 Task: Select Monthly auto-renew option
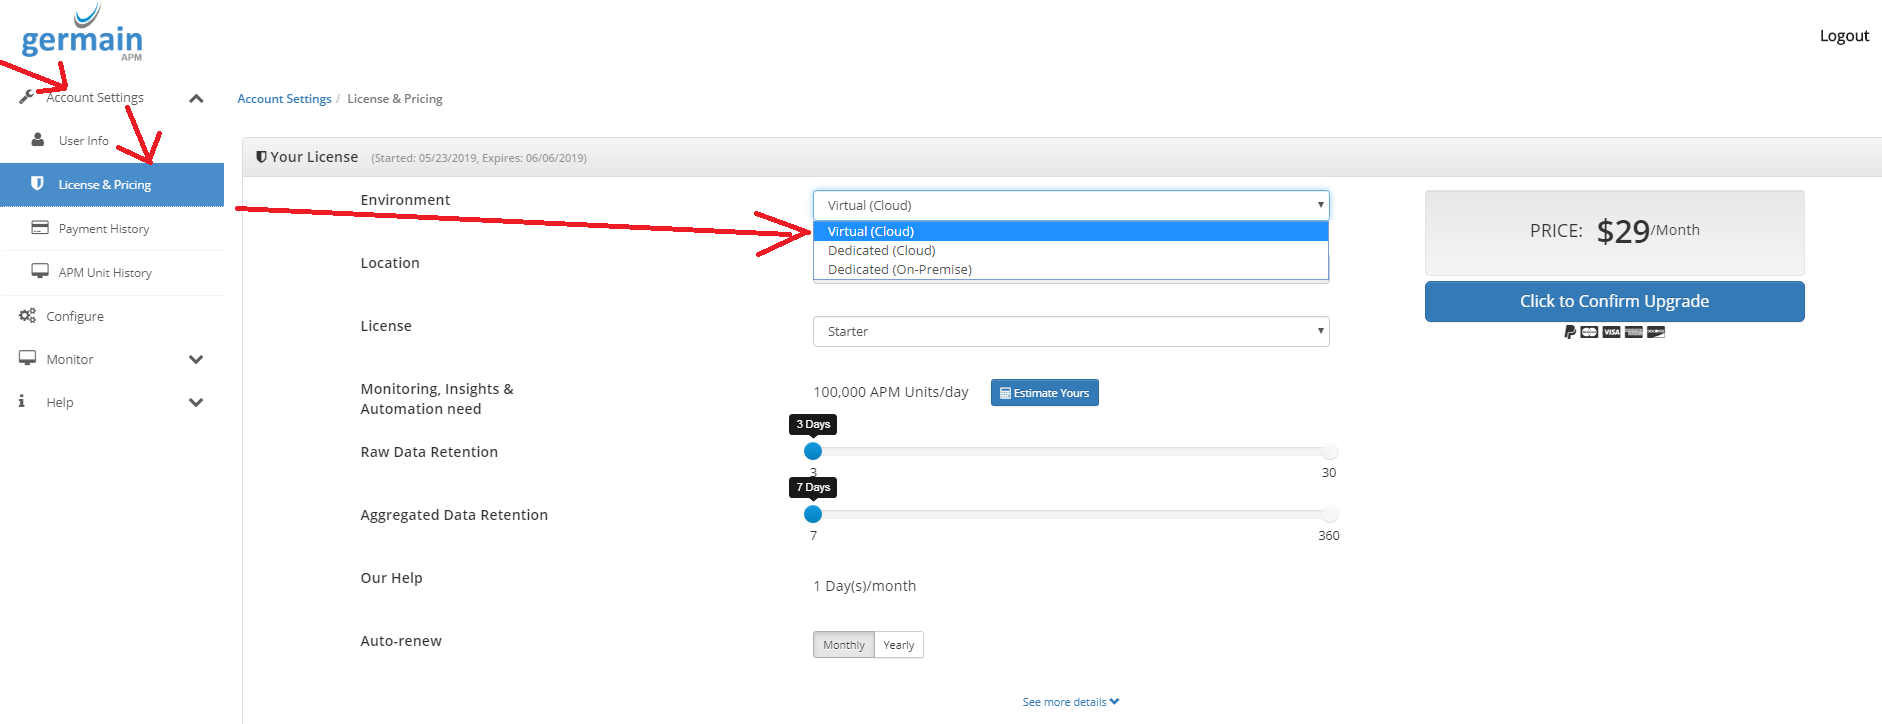[843, 645]
